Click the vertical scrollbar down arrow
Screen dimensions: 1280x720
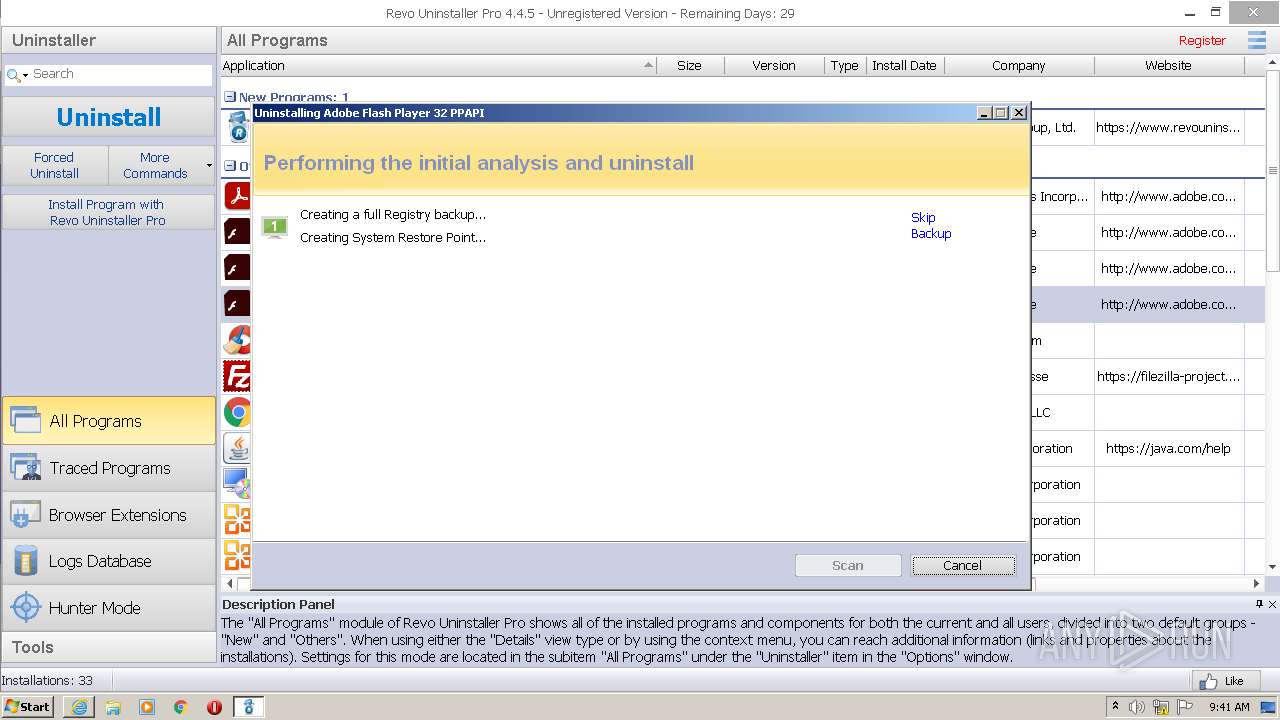click(1272, 567)
